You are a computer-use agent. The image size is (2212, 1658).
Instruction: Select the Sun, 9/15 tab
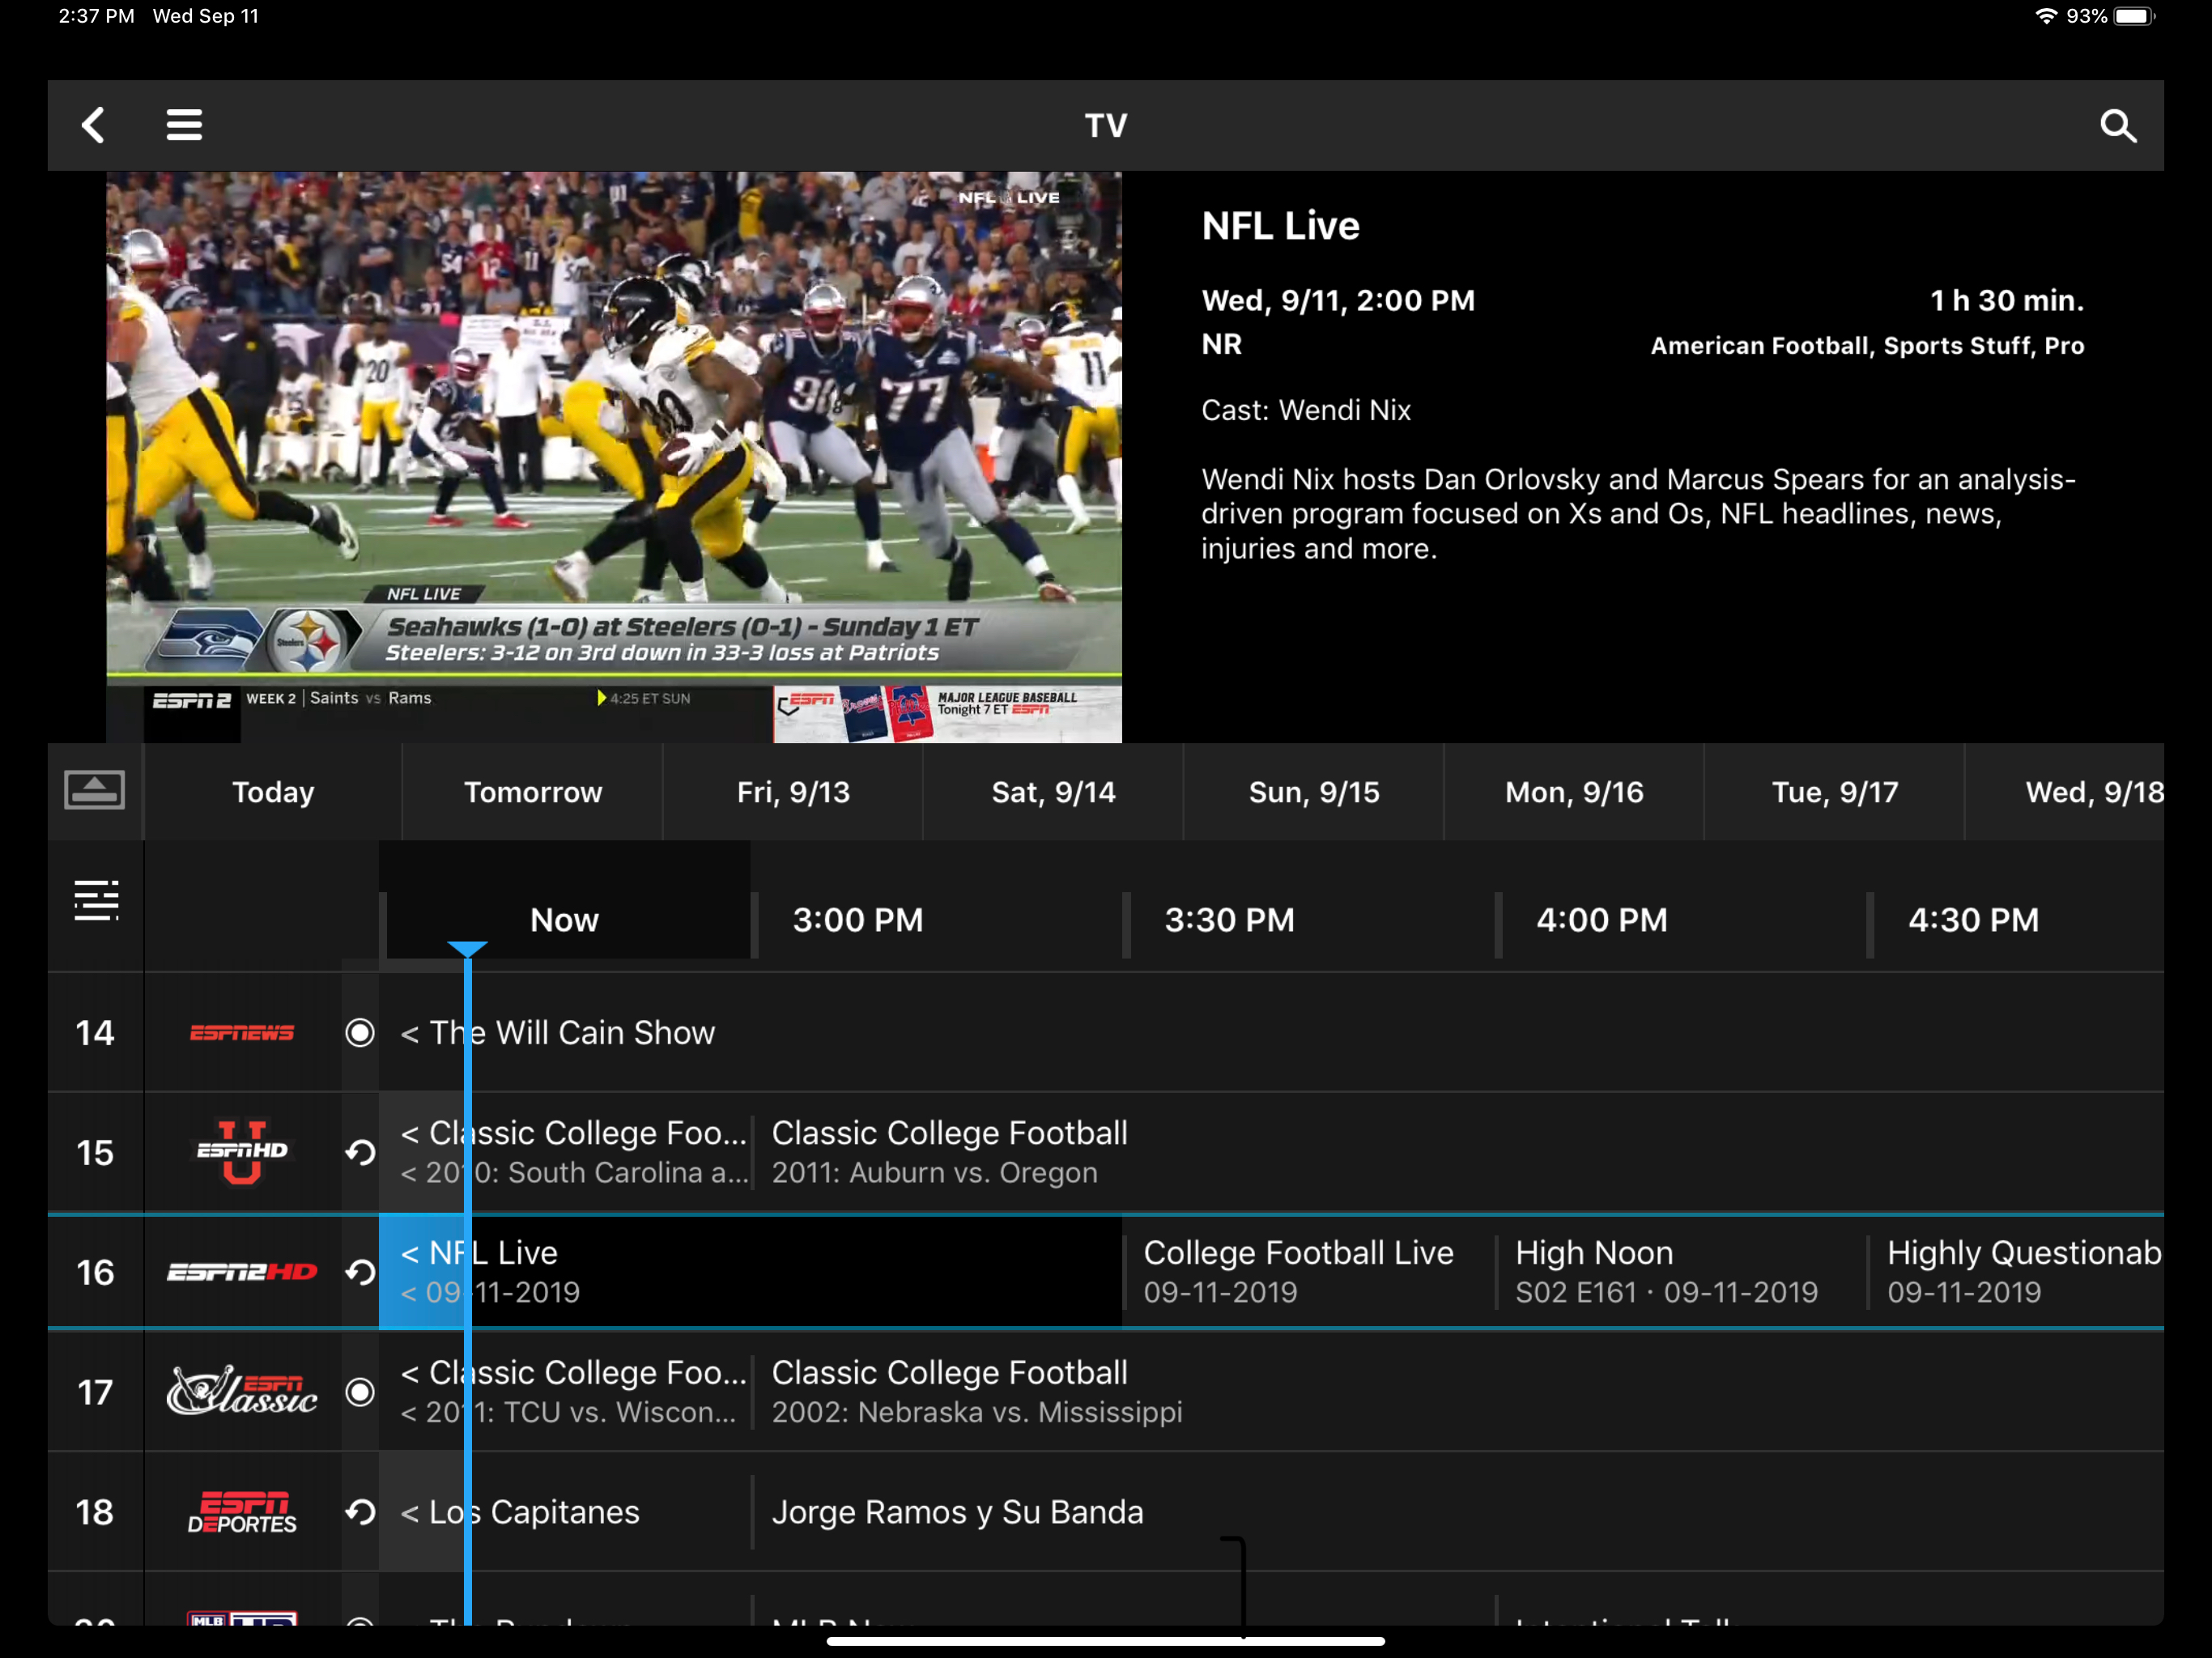point(1314,792)
